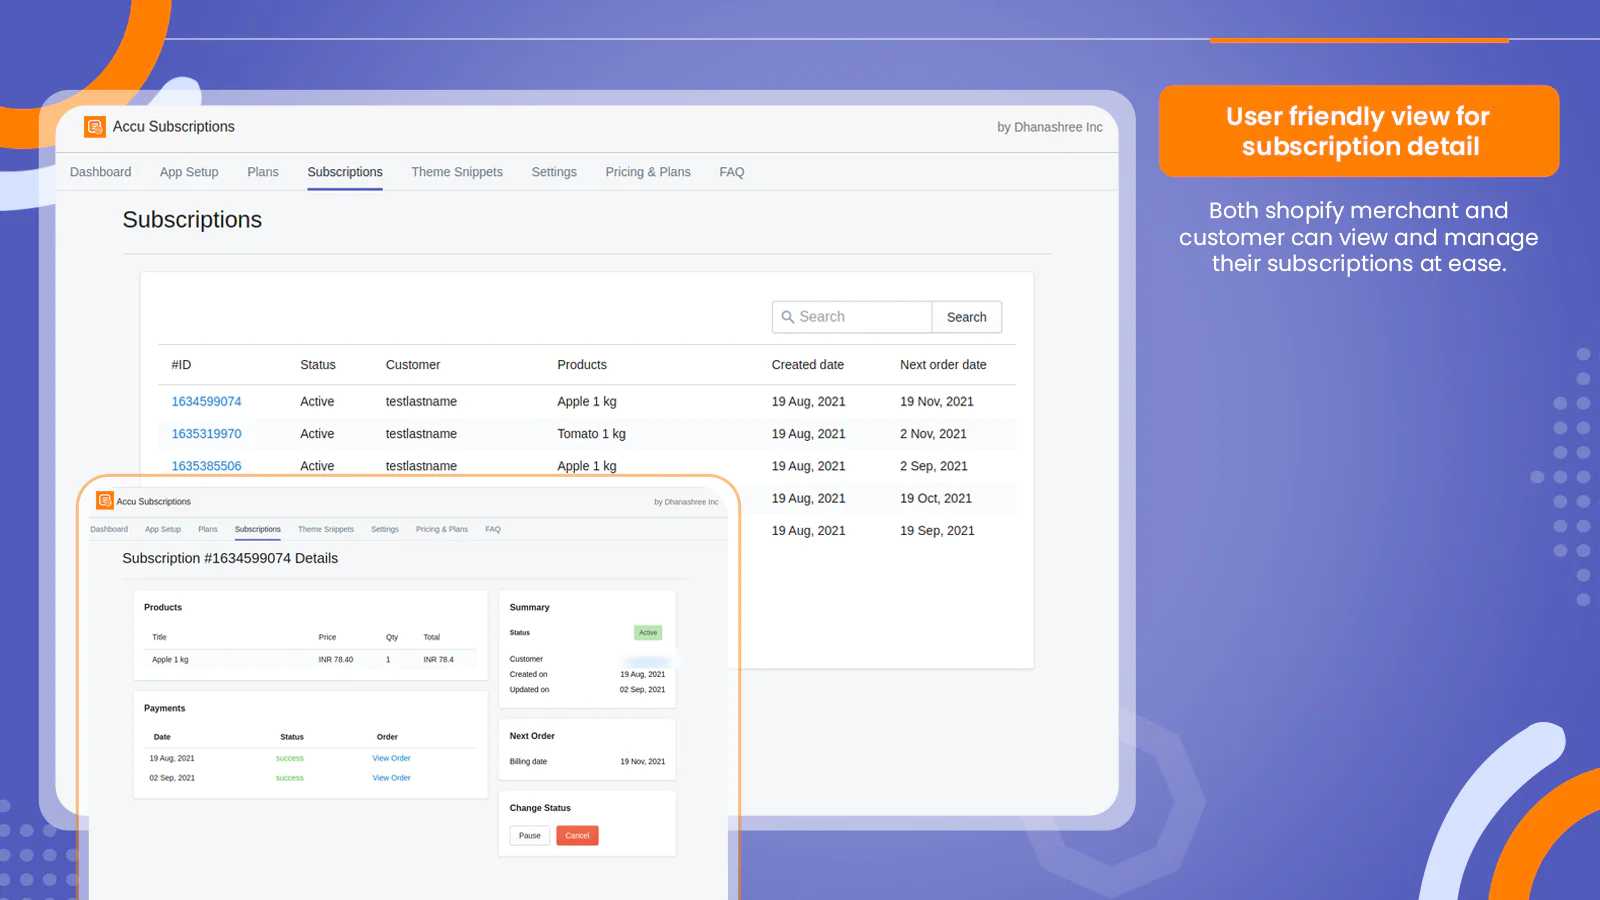Click the Plans tab in the details window

point(208,529)
